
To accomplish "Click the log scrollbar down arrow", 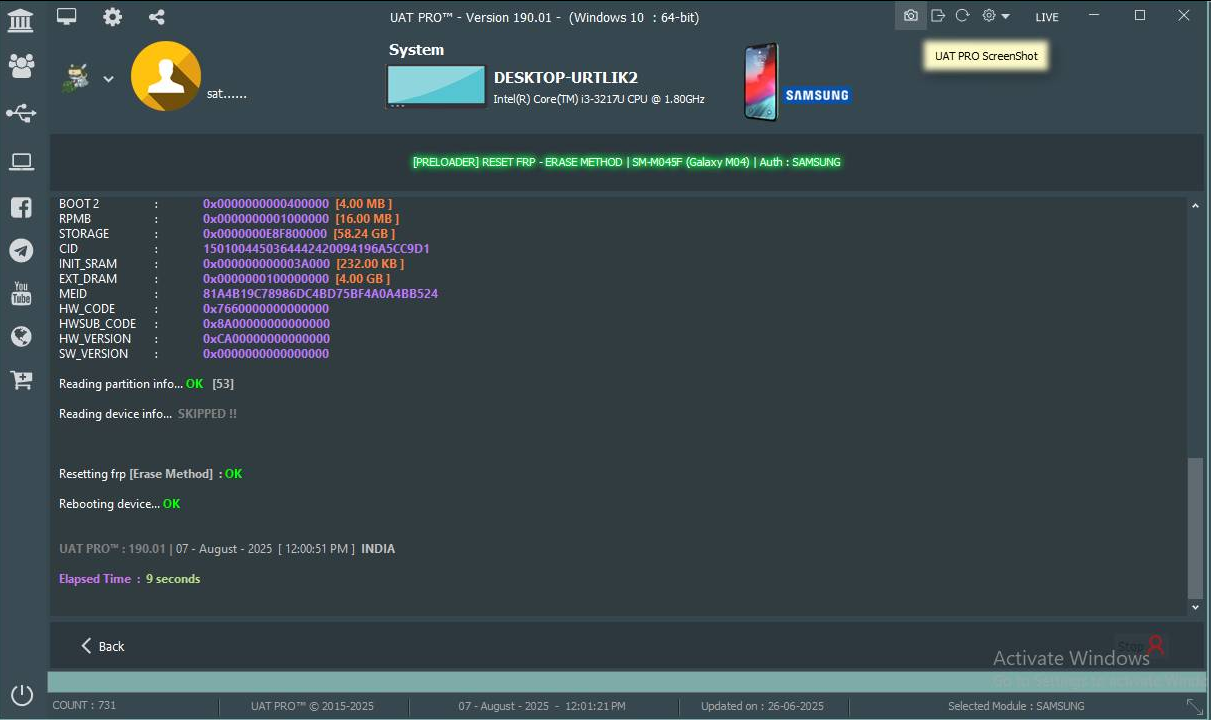I will [x=1195, y=607].
